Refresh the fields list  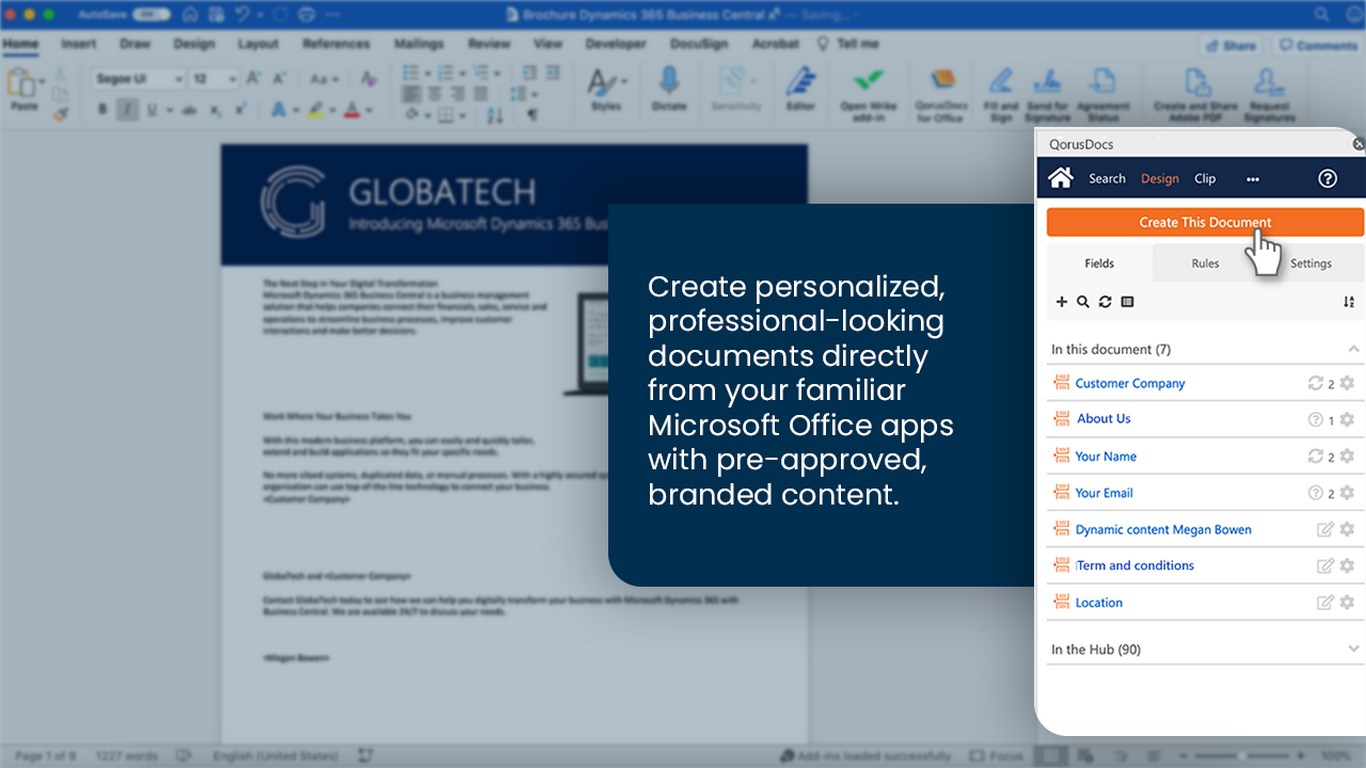tap(1105, 302)
